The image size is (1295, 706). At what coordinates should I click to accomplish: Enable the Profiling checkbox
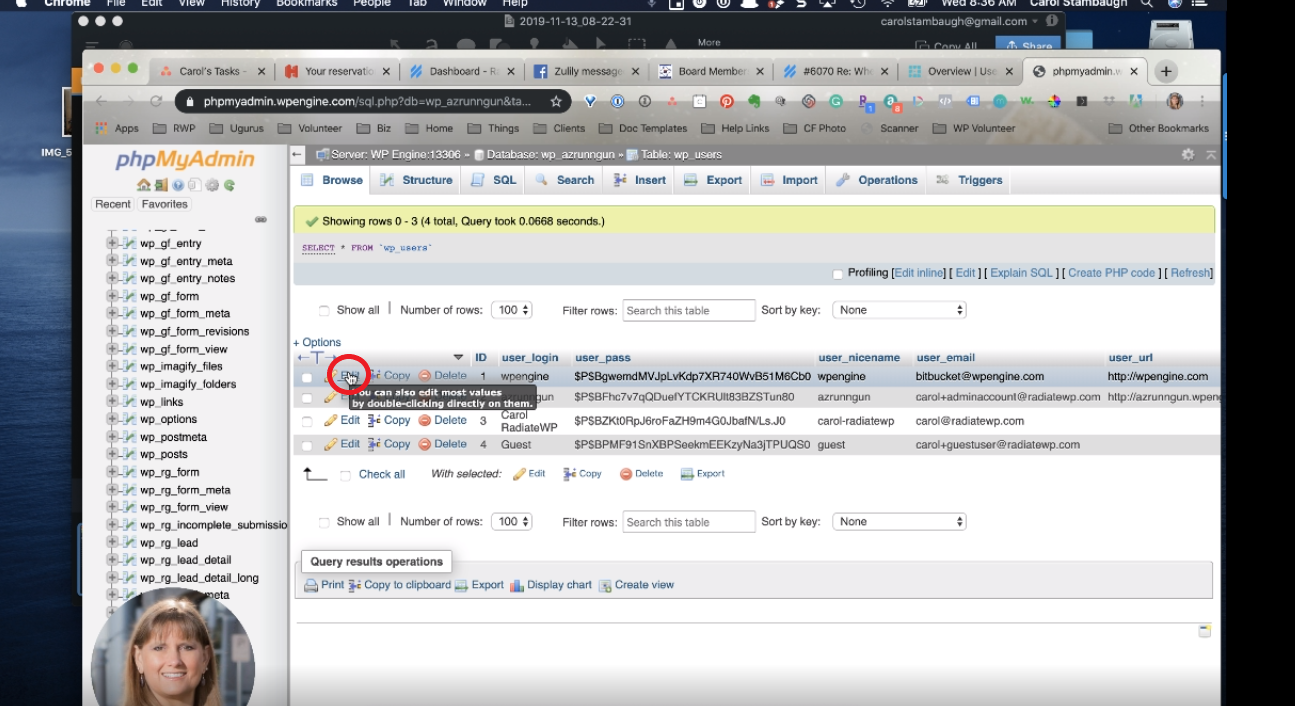click(x=838, y=274)
